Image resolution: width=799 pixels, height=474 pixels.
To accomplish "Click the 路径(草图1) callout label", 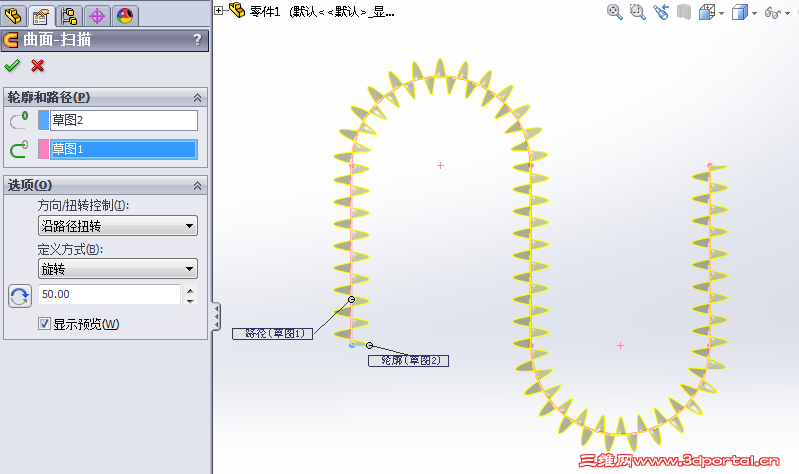I will tap(273, 334).
